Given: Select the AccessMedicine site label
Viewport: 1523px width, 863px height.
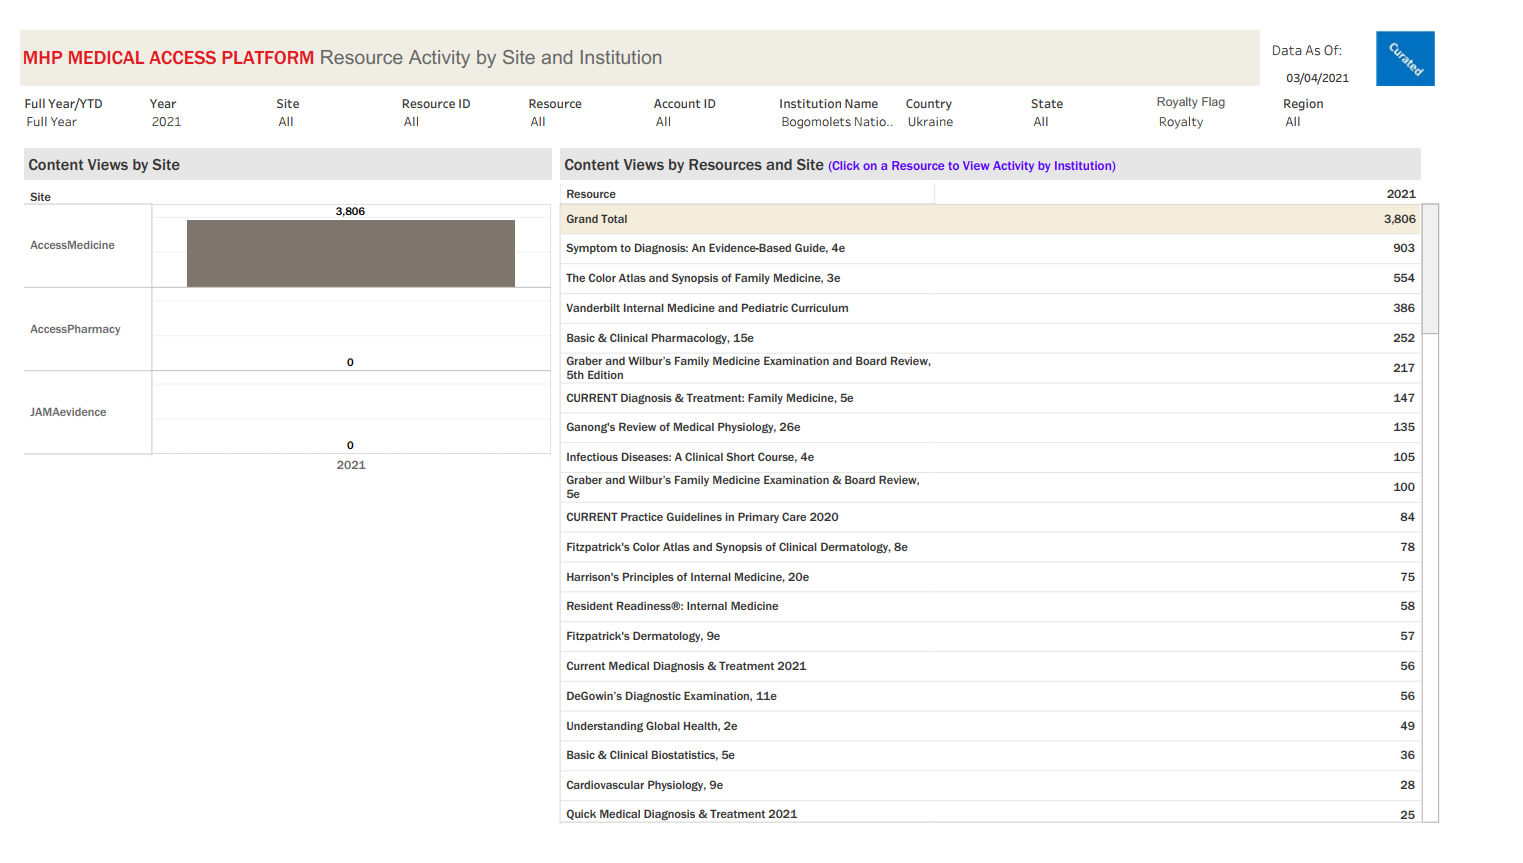Looking at the screenshot, I should click(x=72, y=245).
